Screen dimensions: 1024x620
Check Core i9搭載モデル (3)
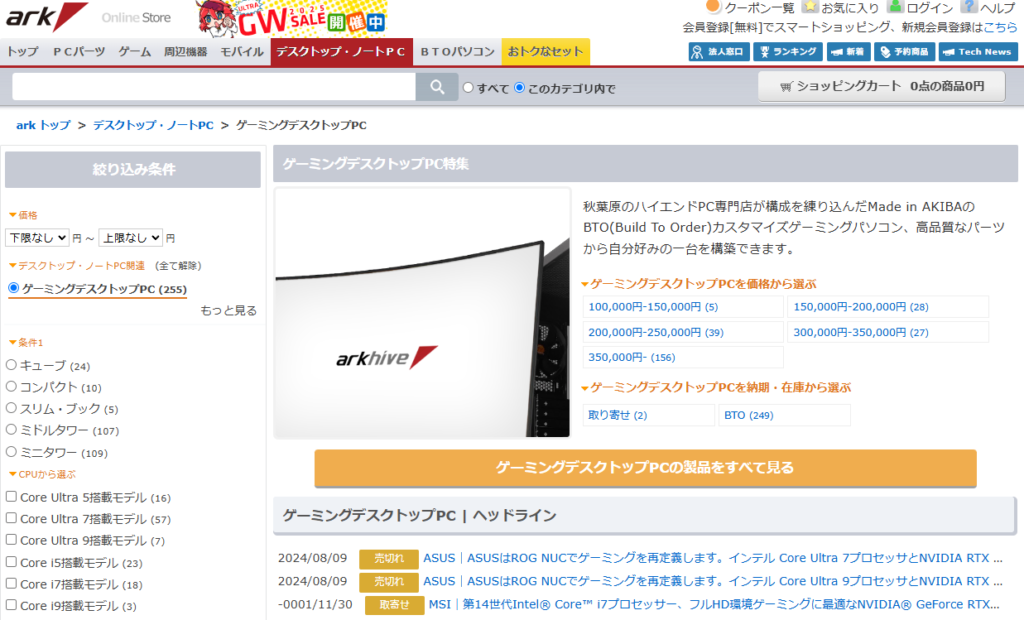click(11, 605)
